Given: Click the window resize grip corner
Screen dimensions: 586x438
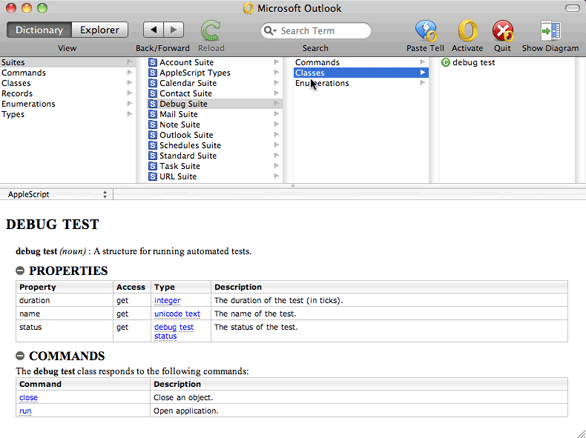Looking at the screenshot, I should (581, 434).
